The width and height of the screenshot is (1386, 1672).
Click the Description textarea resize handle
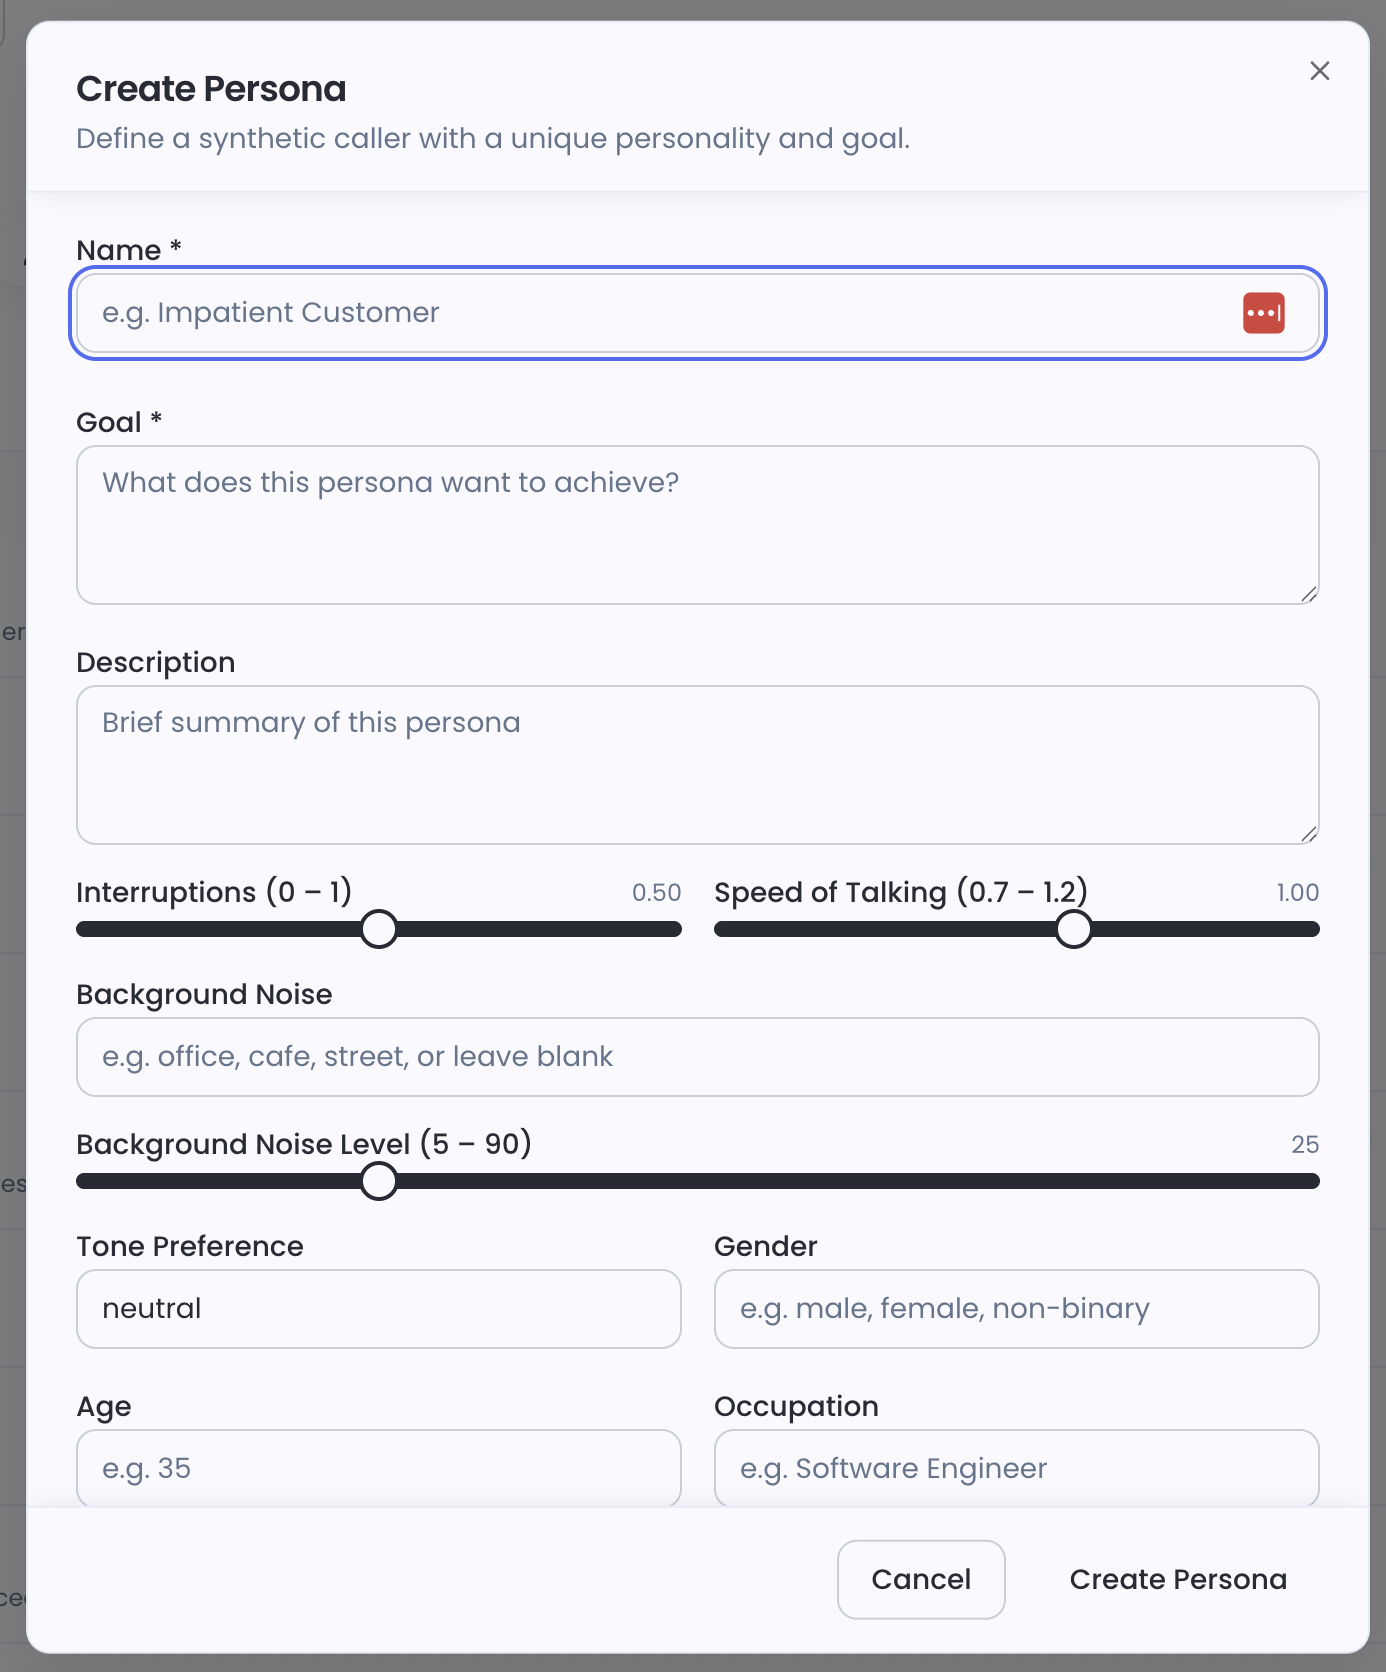pyautogui.click(x=1310, y=833)
